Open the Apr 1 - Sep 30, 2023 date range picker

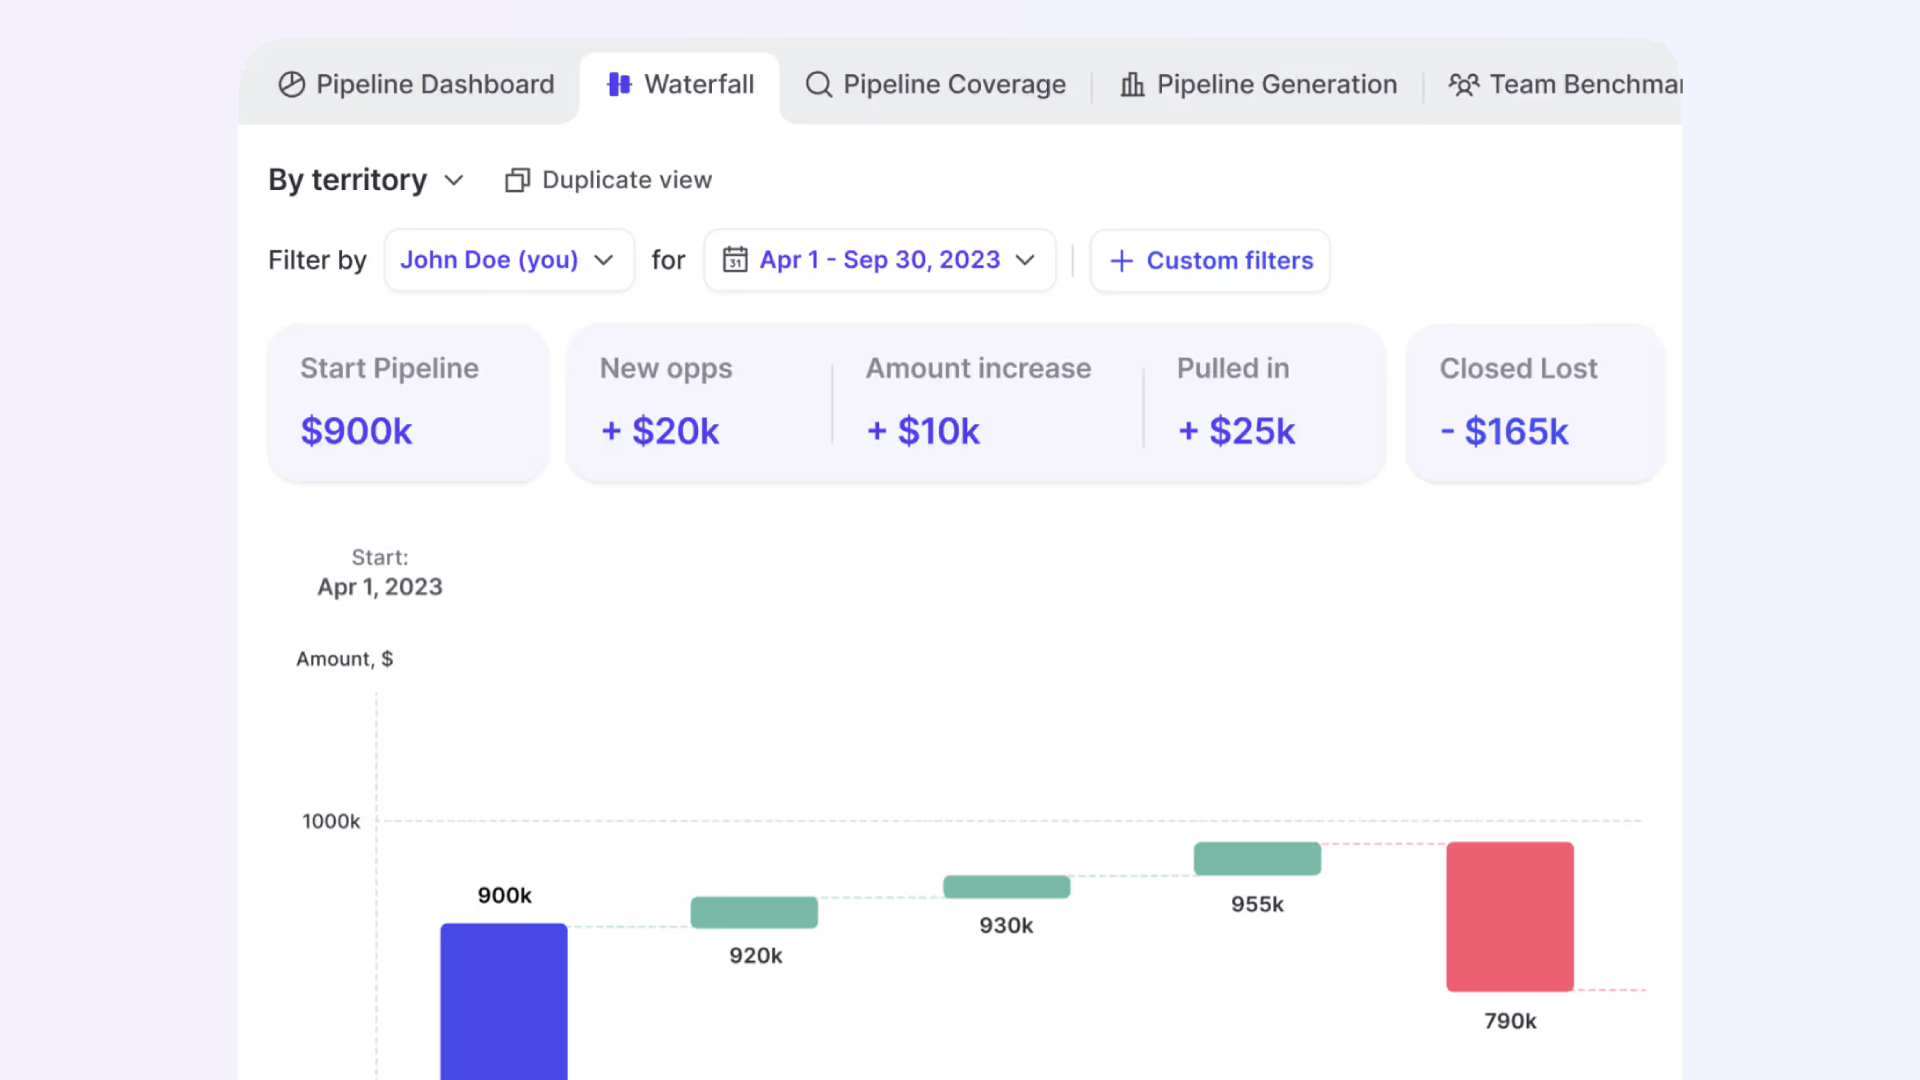tap(880, 260)
